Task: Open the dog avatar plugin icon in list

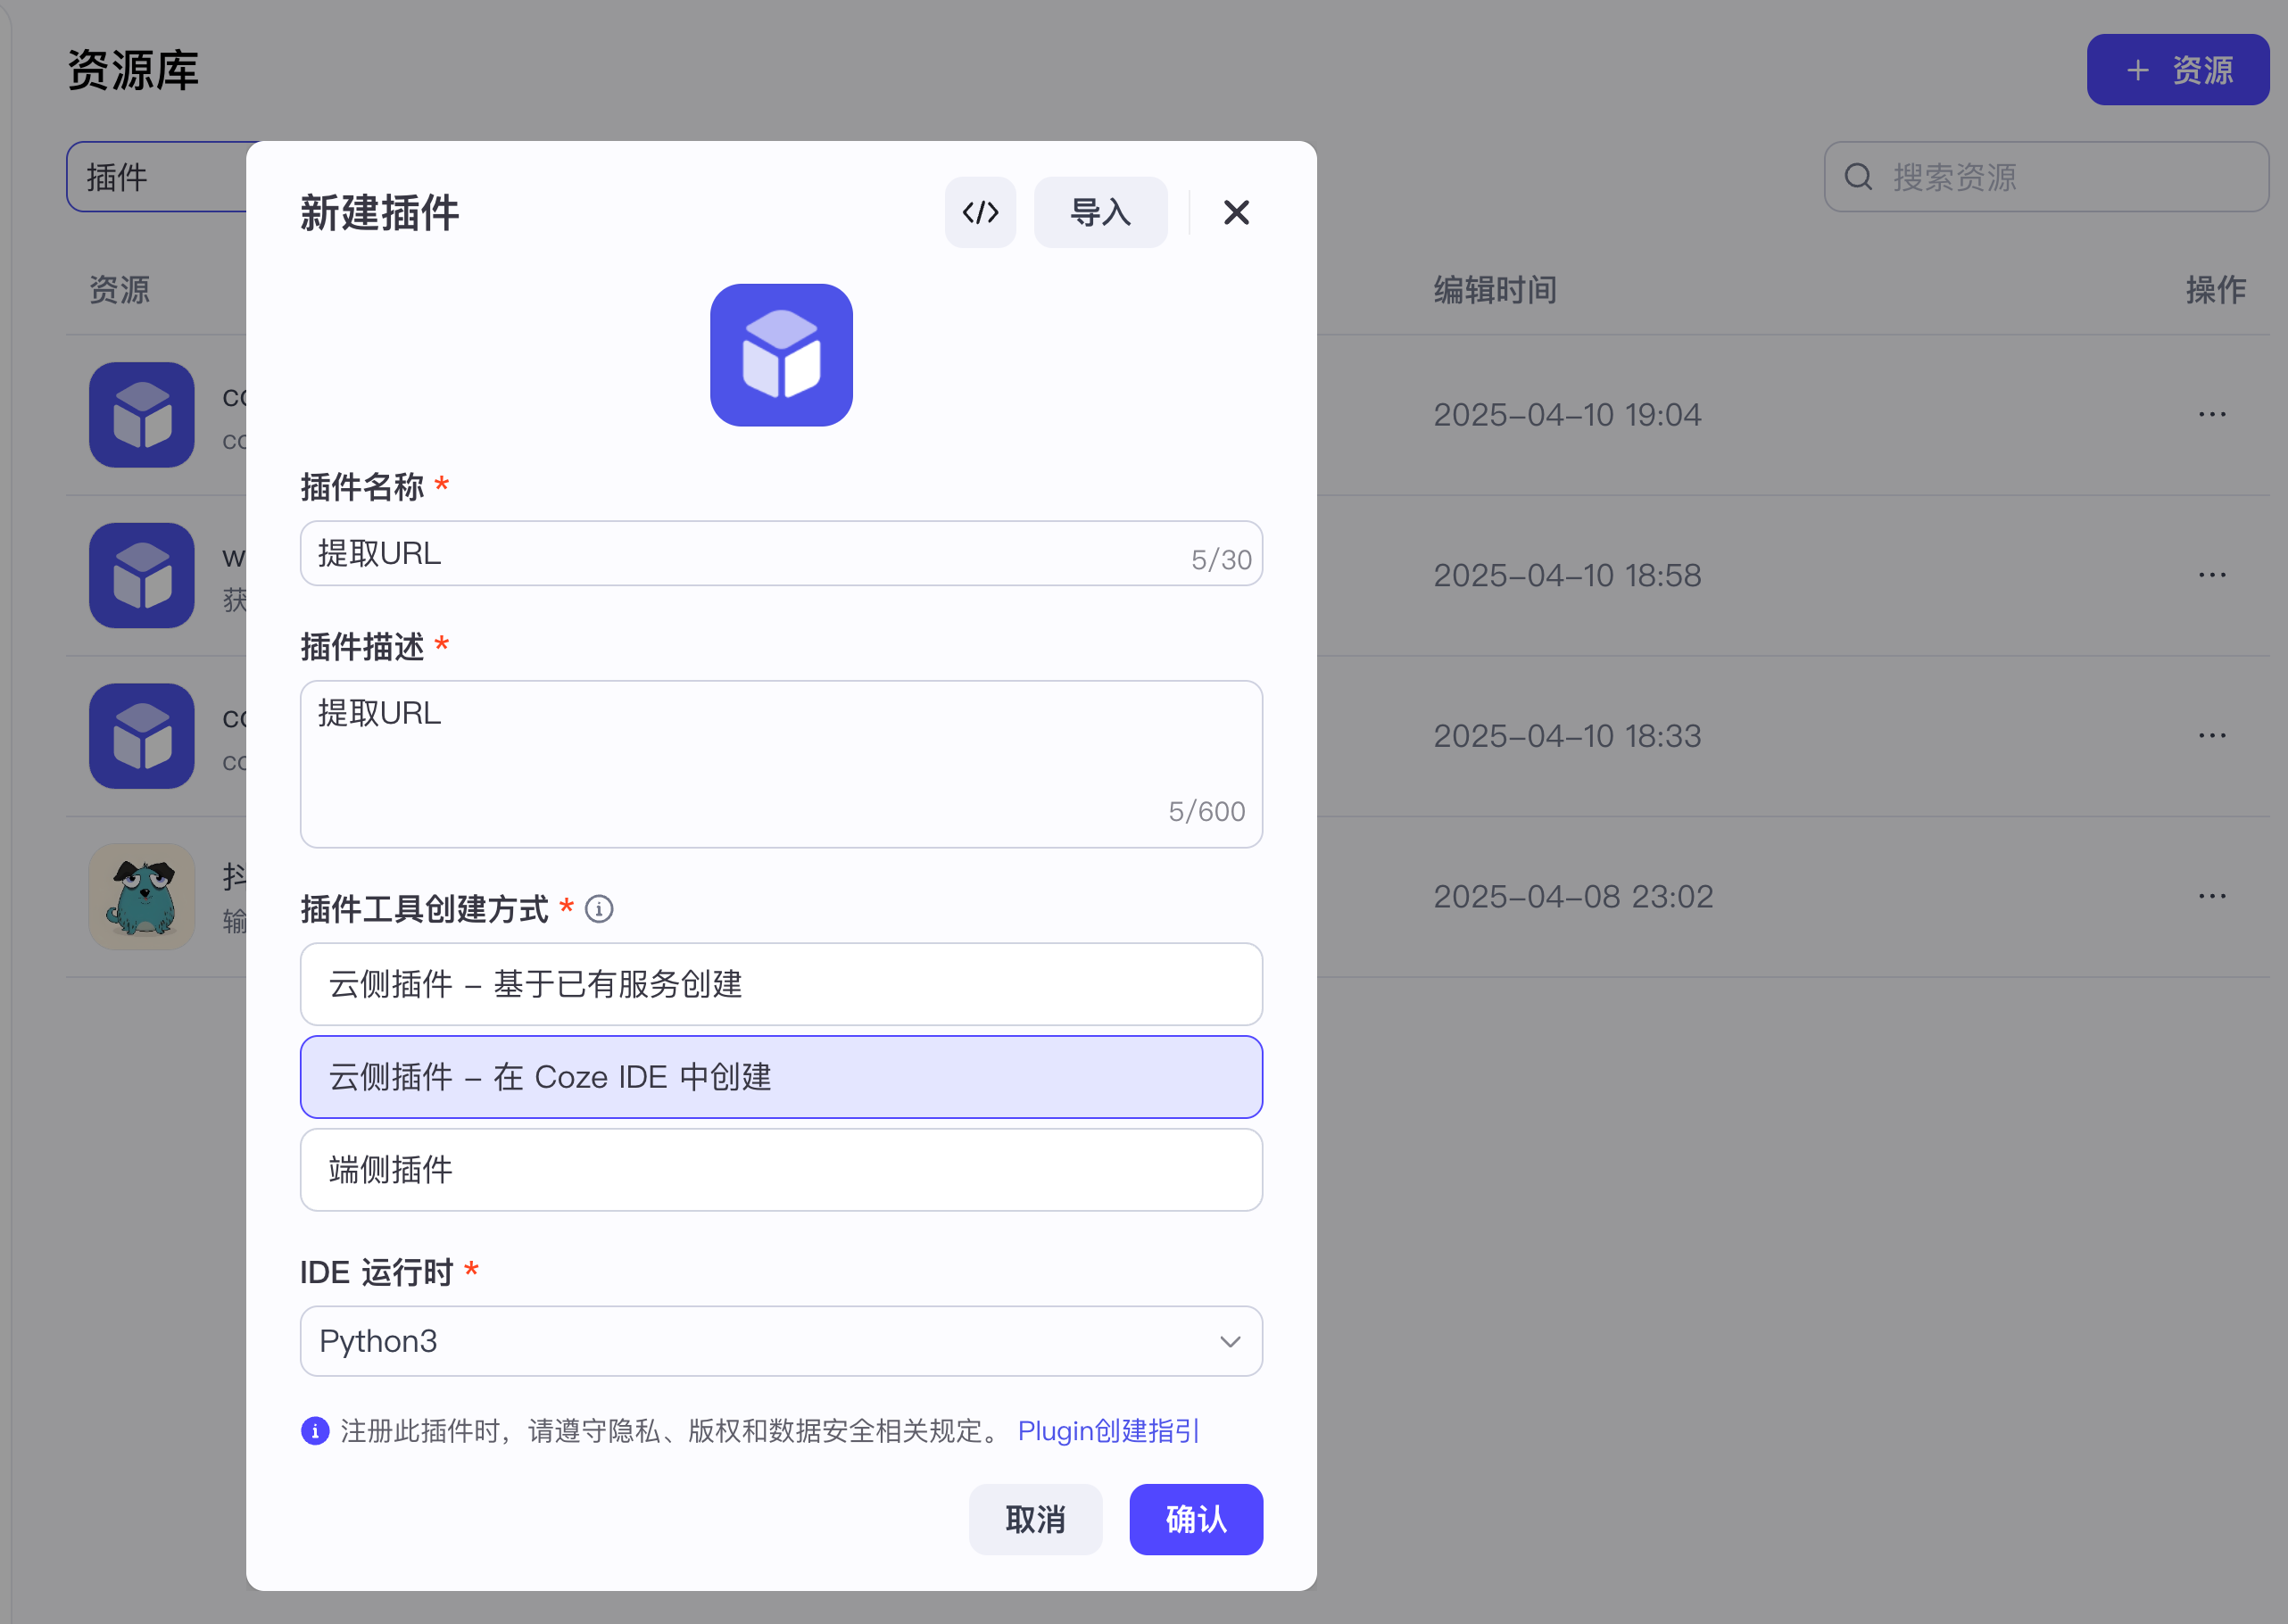Action: point(141,896)
